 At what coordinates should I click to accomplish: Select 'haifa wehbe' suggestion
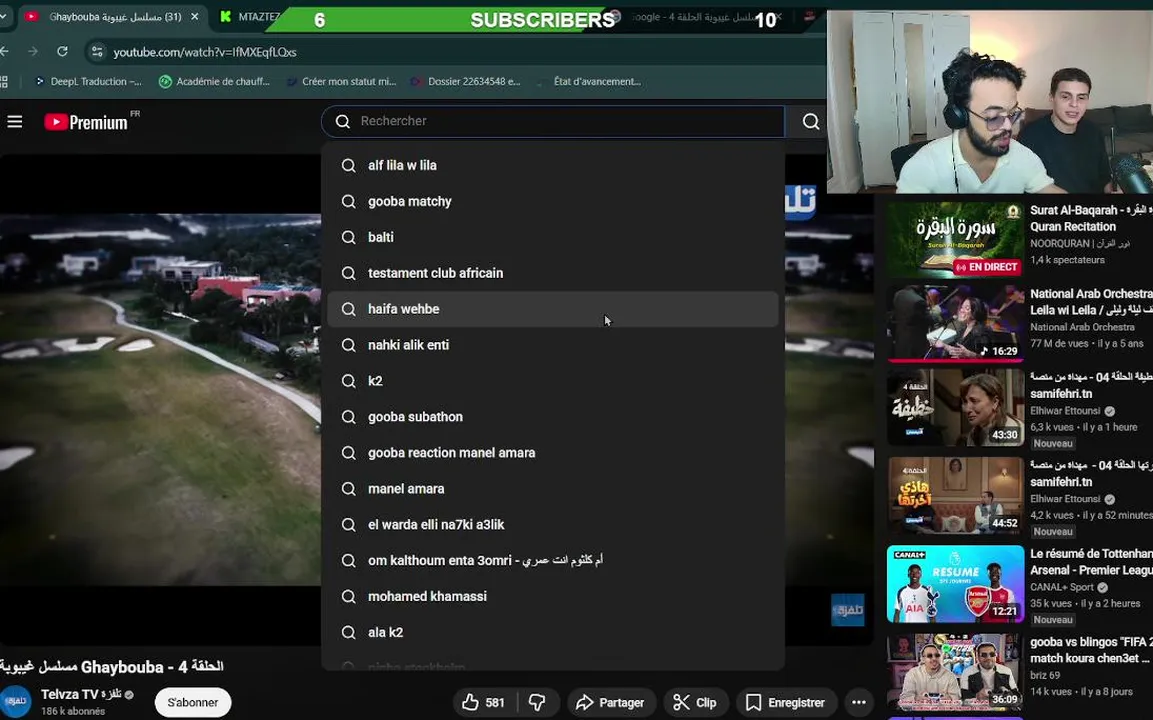[x=553, y=309]
